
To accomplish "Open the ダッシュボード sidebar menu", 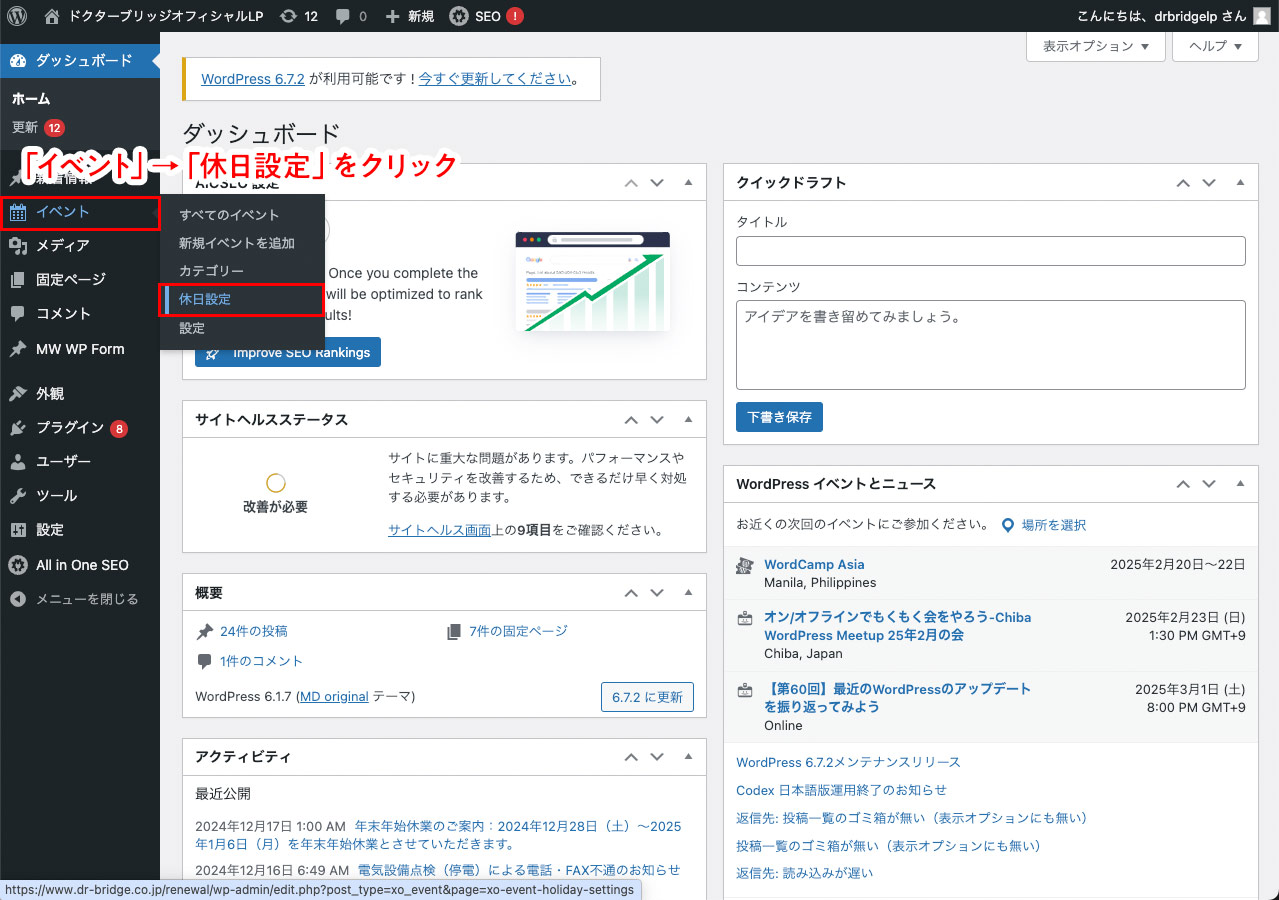I will [x=80, y=60].
